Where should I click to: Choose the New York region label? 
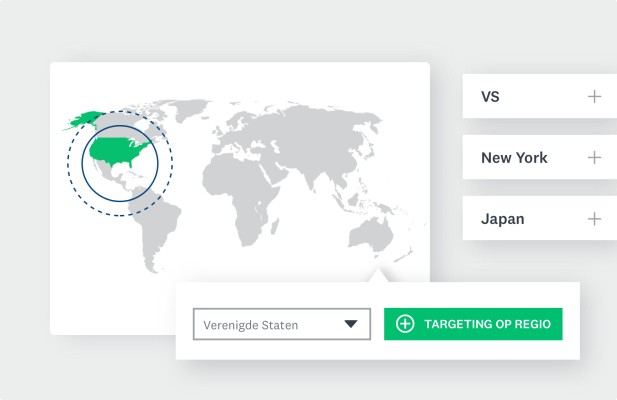tap(514, 158)
